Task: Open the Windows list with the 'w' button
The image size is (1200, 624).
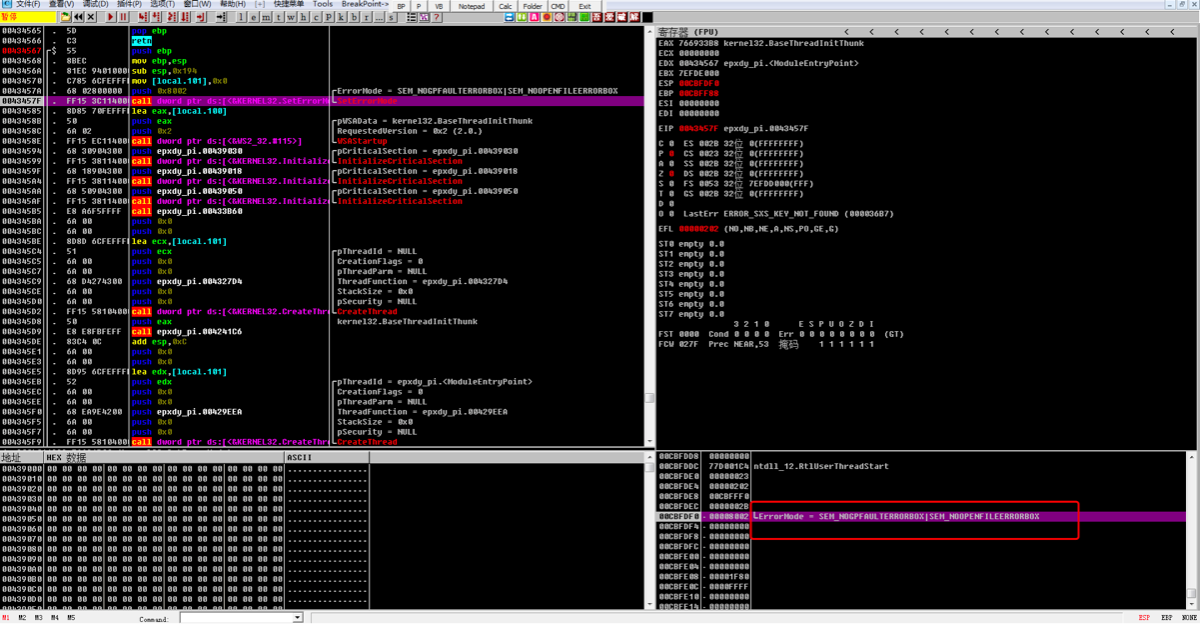Action: pos(291,17)
